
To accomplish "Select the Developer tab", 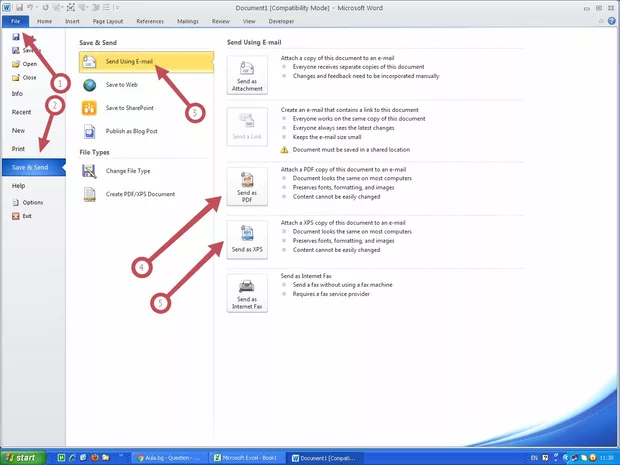I will 281,21.
